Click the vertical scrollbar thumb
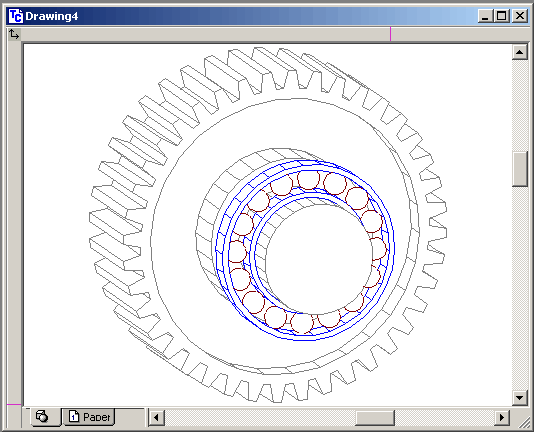This screenshot has width=534, height=432. tap(520, 169)
